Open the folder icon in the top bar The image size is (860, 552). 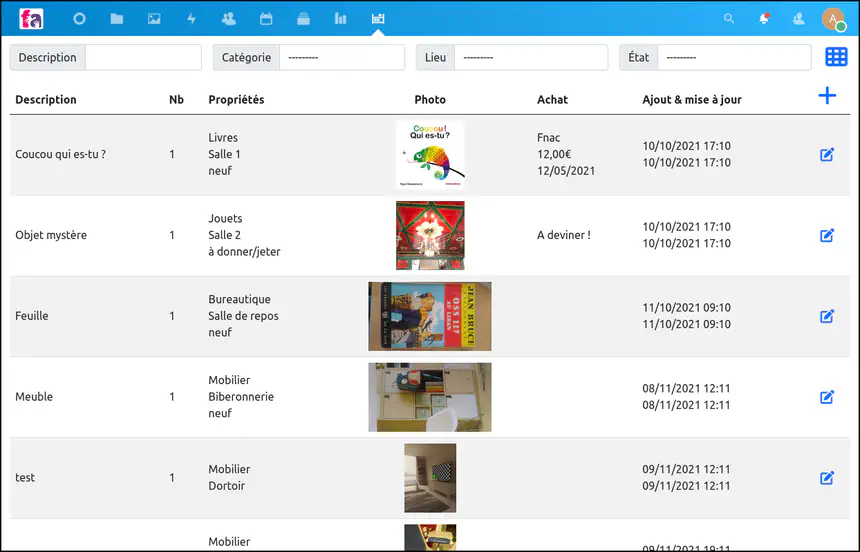click(x=117, y=19)
